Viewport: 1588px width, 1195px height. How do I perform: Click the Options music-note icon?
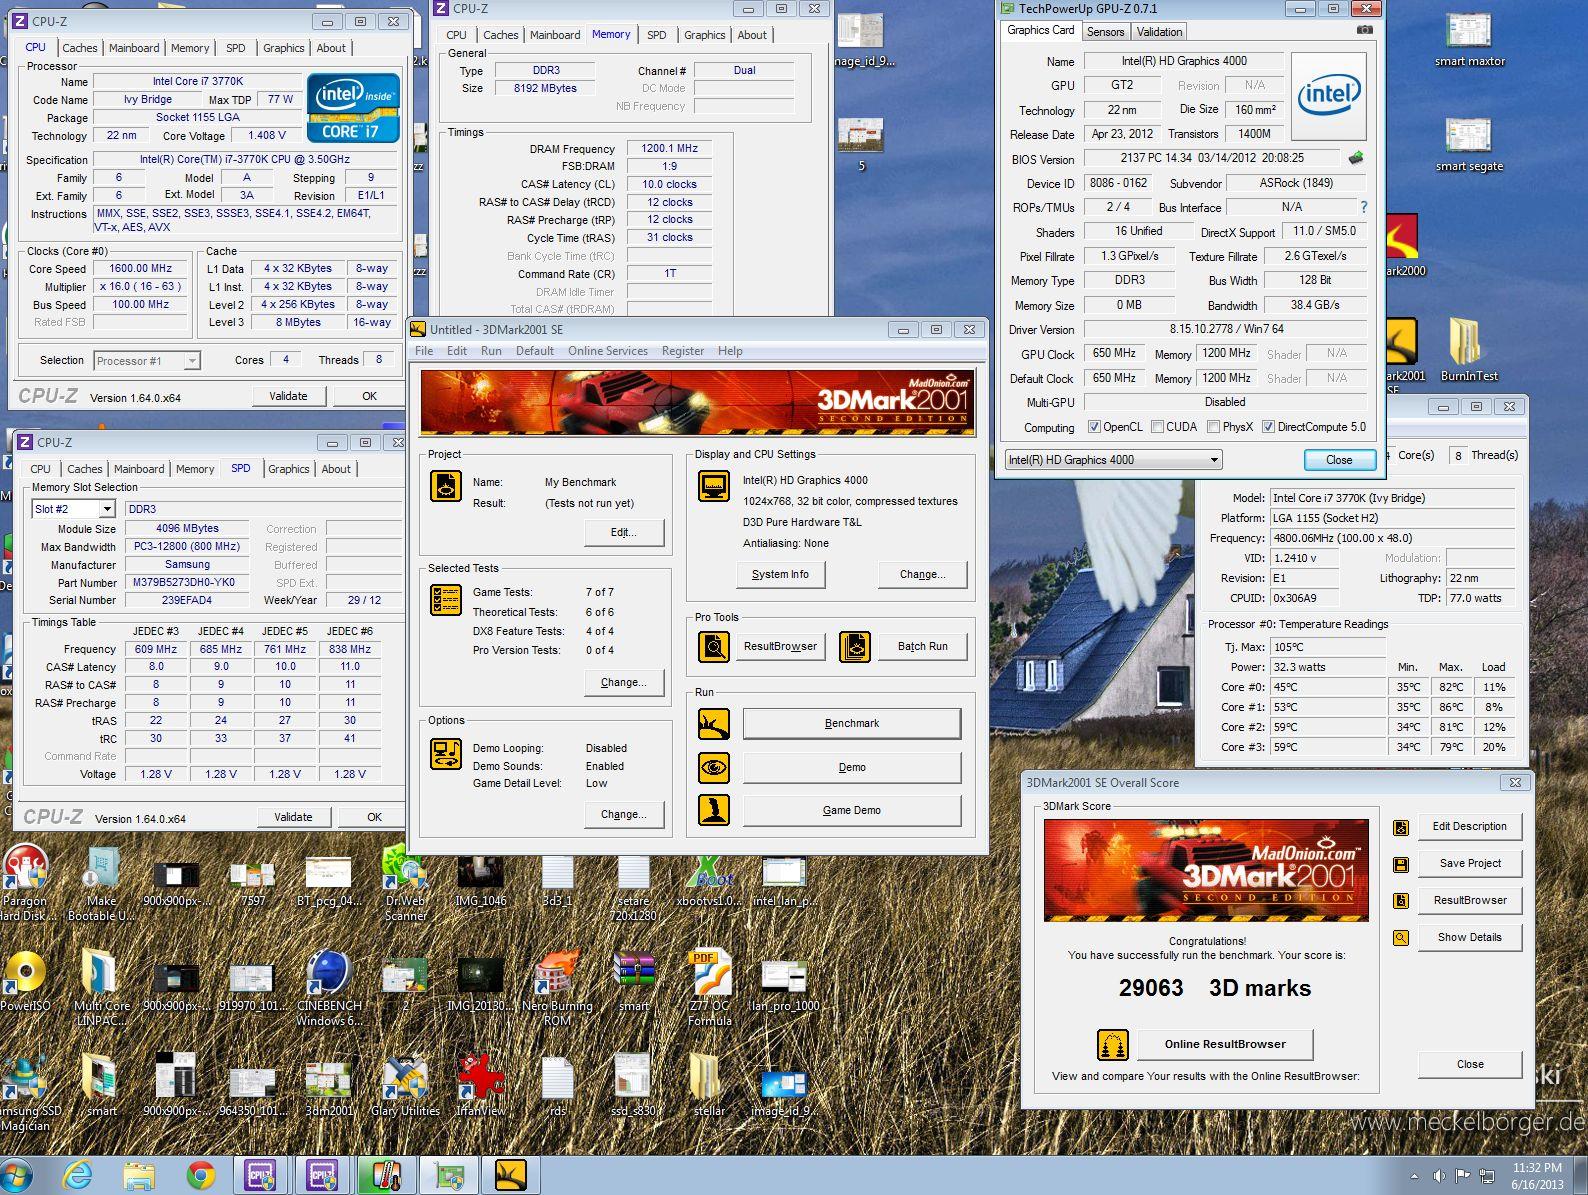(x=446, y=754)
